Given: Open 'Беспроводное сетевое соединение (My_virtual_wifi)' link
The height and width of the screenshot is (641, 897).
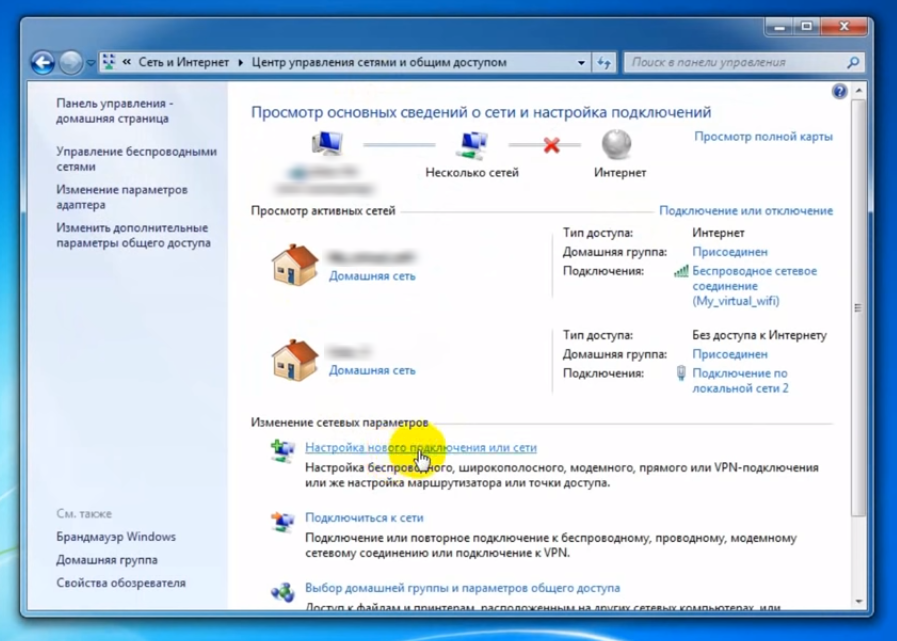Looking at the screenshot, I should 755,286.
